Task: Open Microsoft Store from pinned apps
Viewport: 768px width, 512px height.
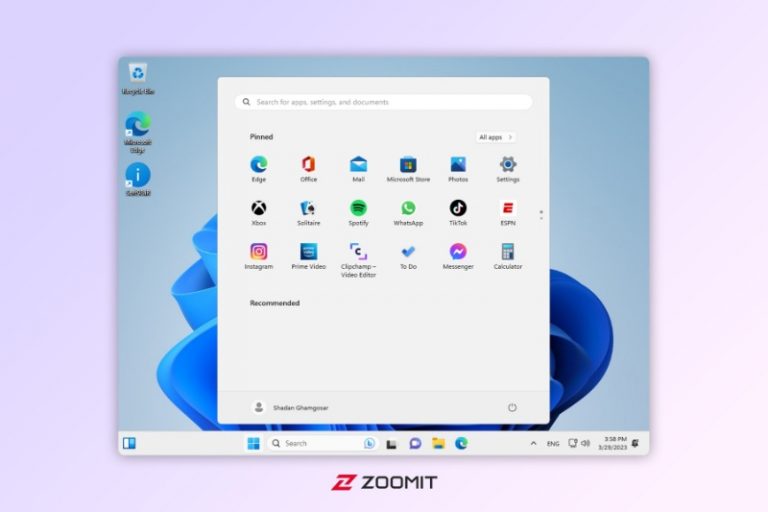Action: click(x=408, y=169)
